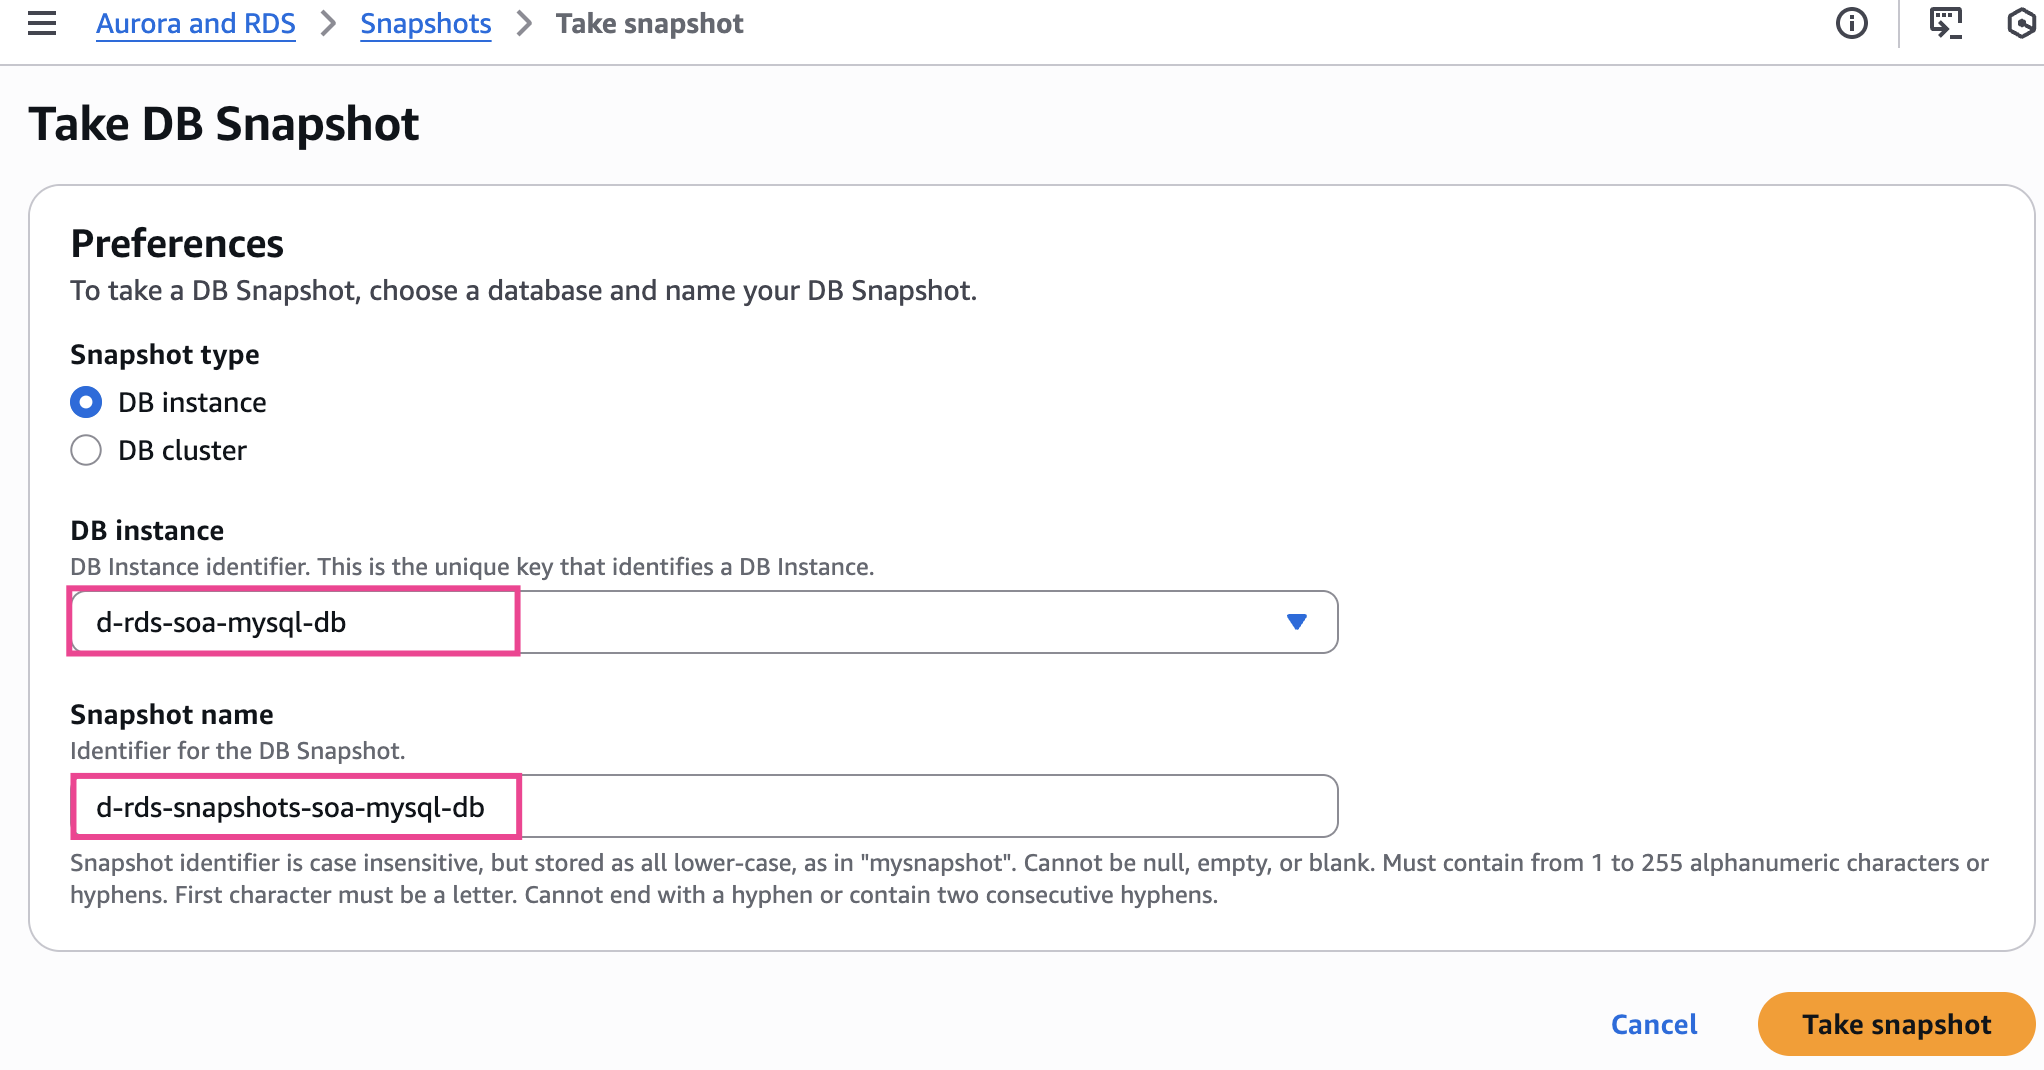This screenshot has height=1070, width=2044.
Task: Click the Take DB Snapshot page heading
Action: (224, 124)
